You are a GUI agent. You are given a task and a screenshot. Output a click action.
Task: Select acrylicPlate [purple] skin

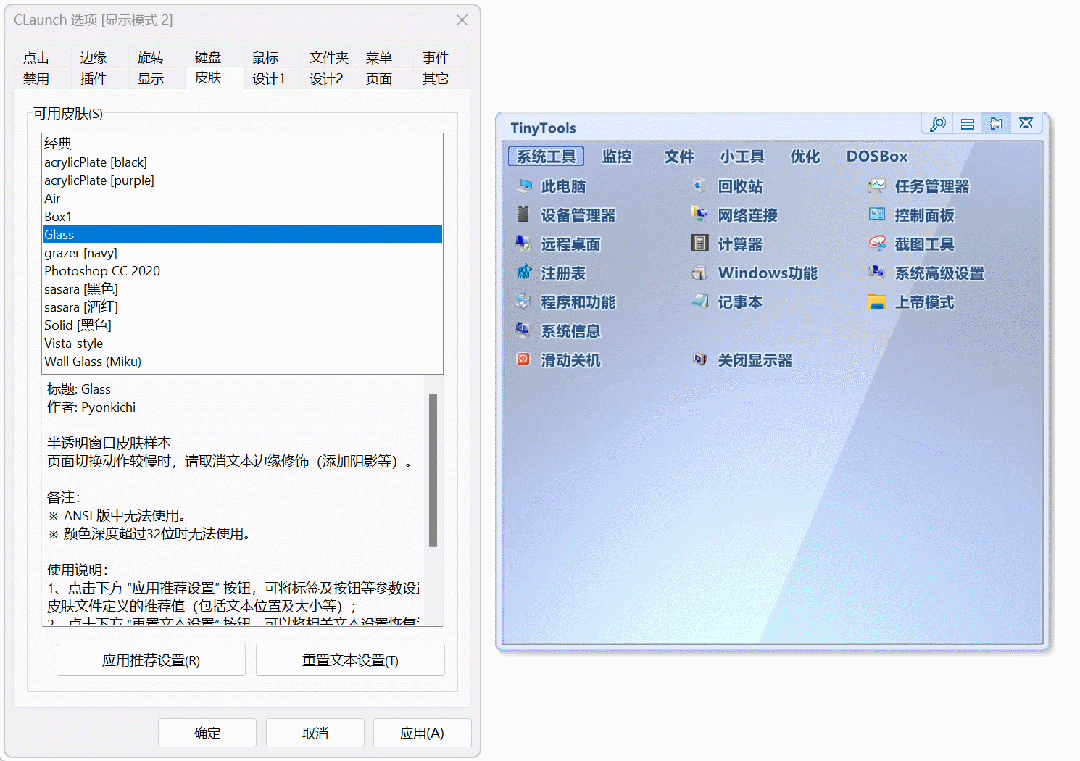point(242,180)
